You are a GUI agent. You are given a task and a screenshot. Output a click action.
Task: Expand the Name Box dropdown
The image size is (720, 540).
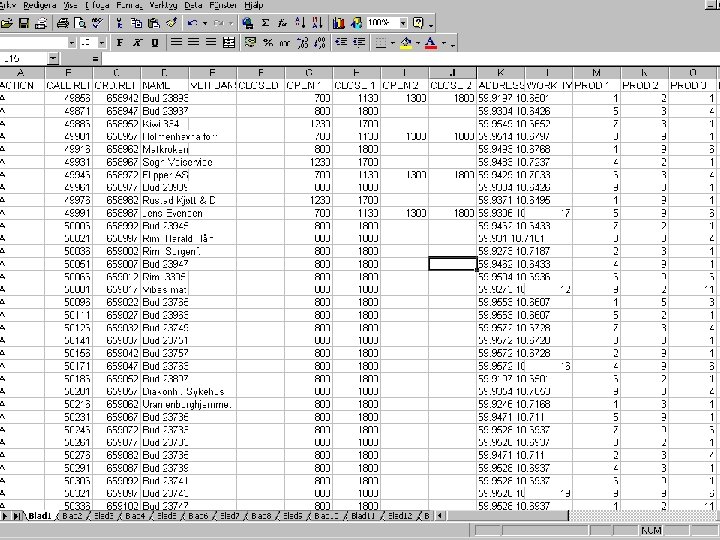(x=53, y=58)
